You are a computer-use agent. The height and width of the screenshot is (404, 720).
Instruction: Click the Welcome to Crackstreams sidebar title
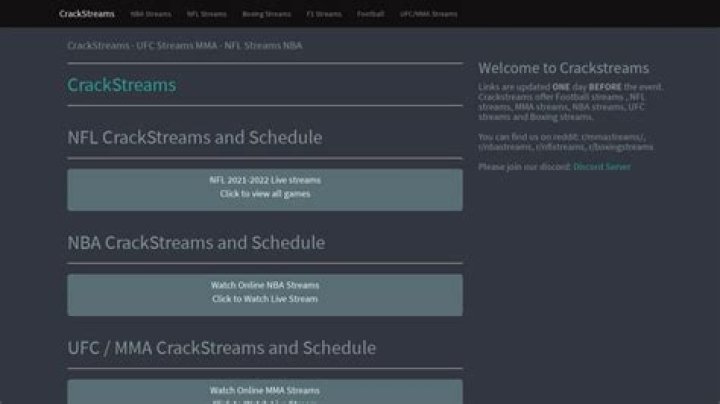(563, 68)
